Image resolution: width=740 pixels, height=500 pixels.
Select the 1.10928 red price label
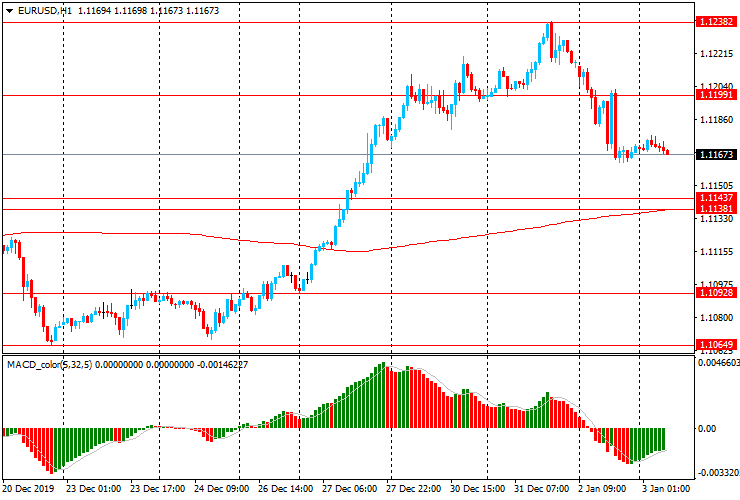pos(716,293)
